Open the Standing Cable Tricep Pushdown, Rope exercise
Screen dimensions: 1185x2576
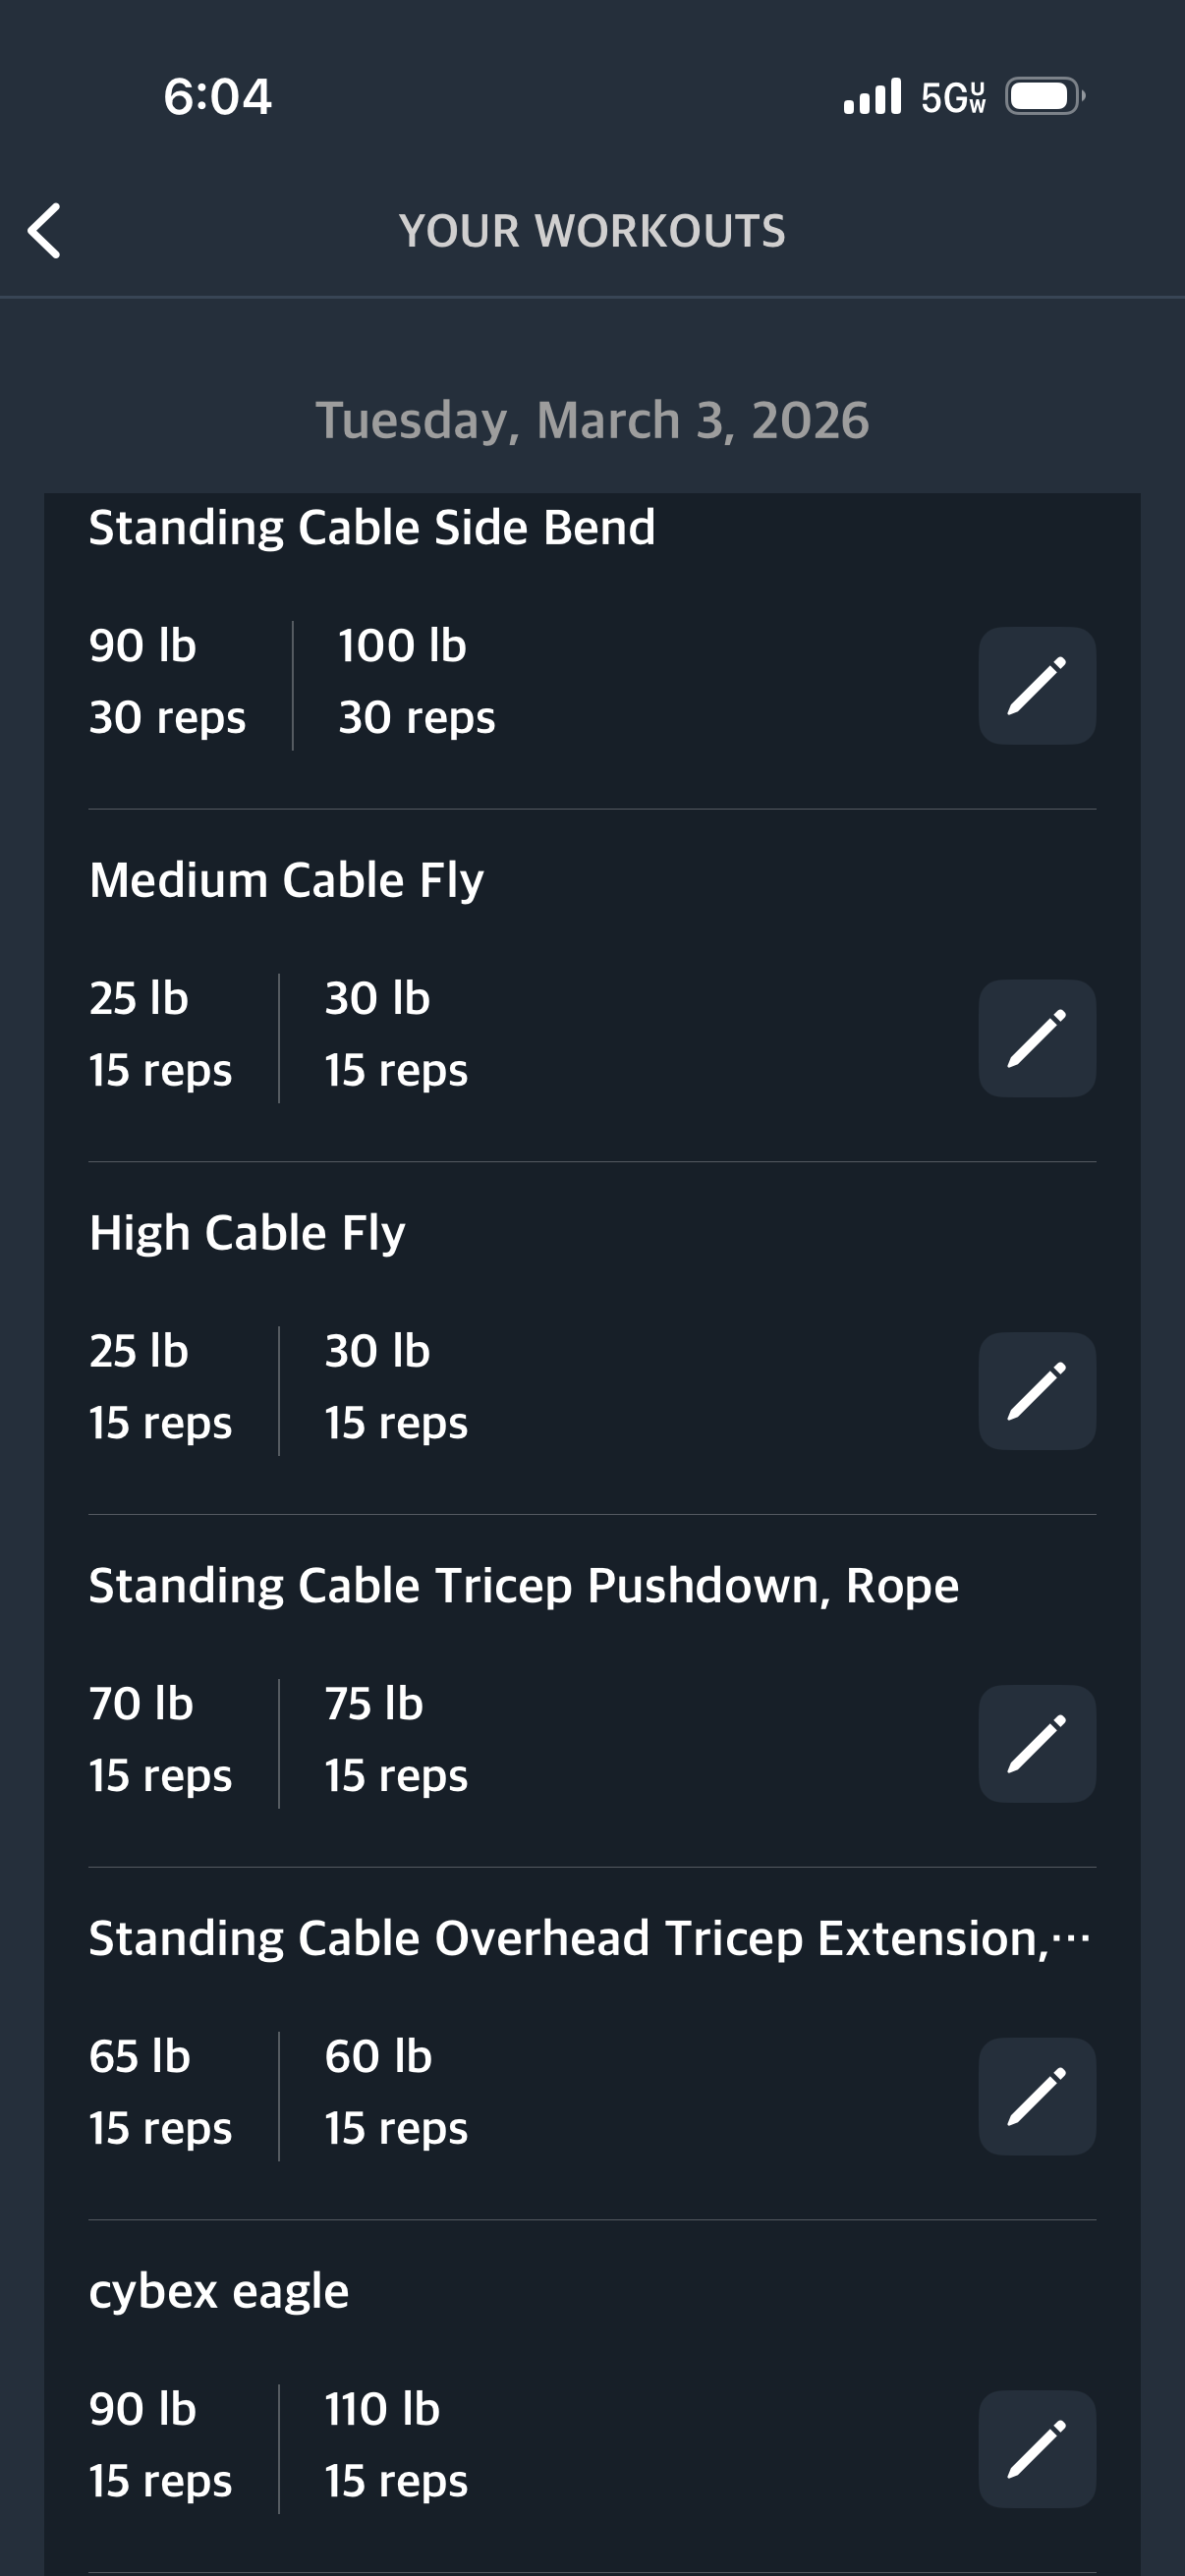point(523,1586)
